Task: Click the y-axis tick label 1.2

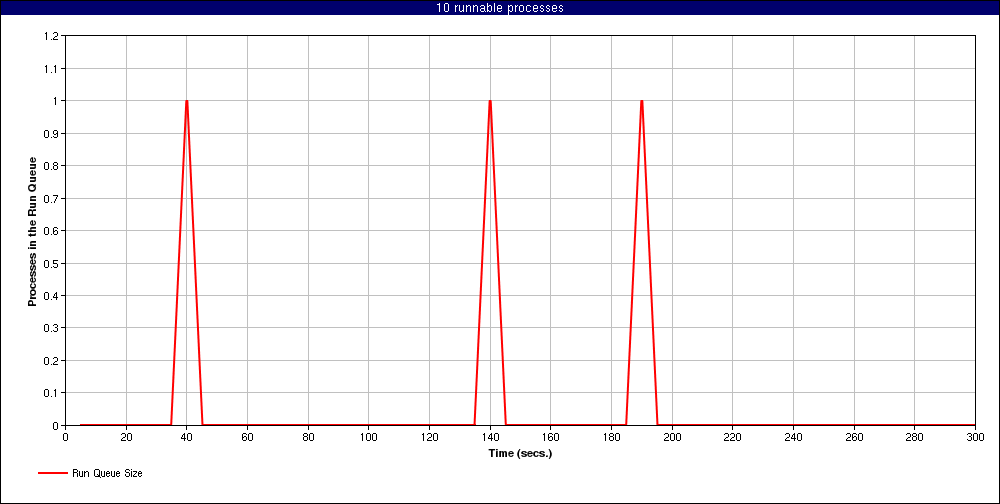Action: pyautogui.click(x=53, y=36)
